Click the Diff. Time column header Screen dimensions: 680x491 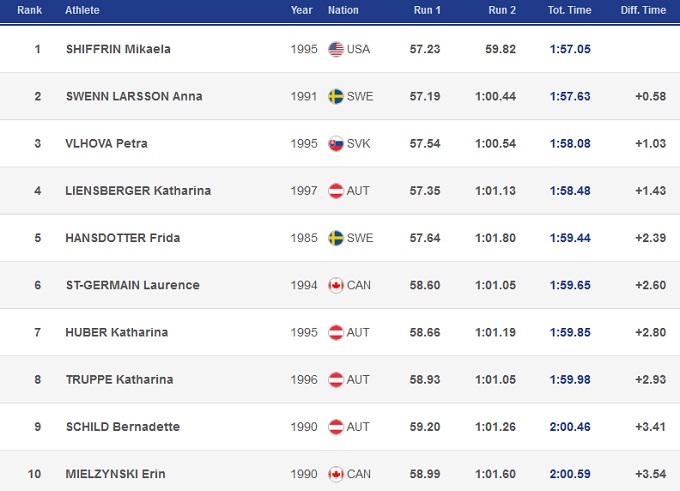click(641, 10)
